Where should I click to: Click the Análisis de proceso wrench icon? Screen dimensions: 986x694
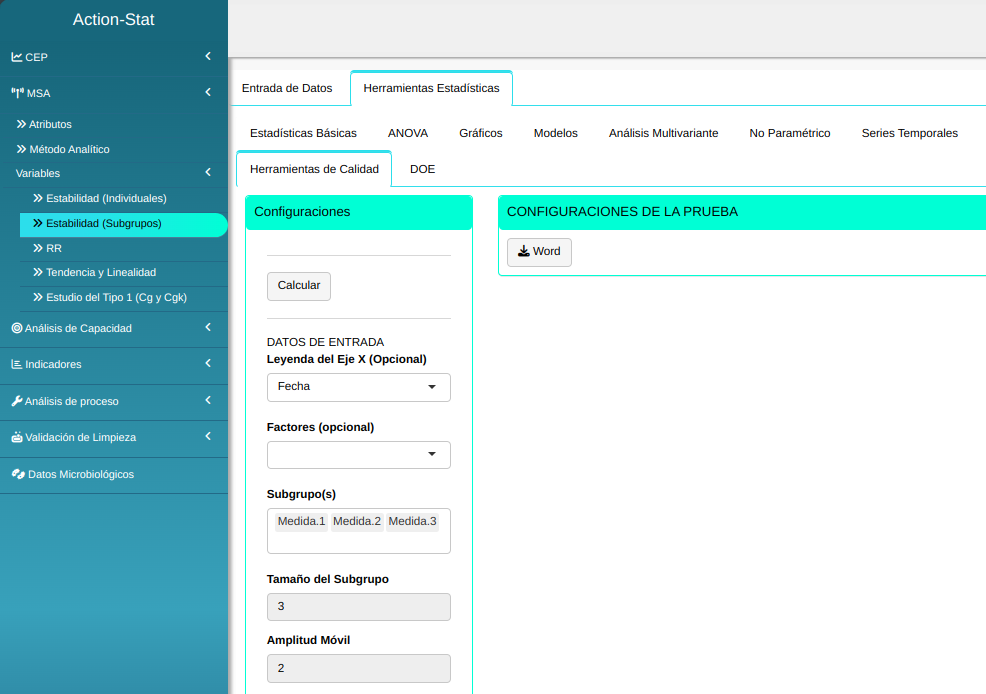click(17, 401)
